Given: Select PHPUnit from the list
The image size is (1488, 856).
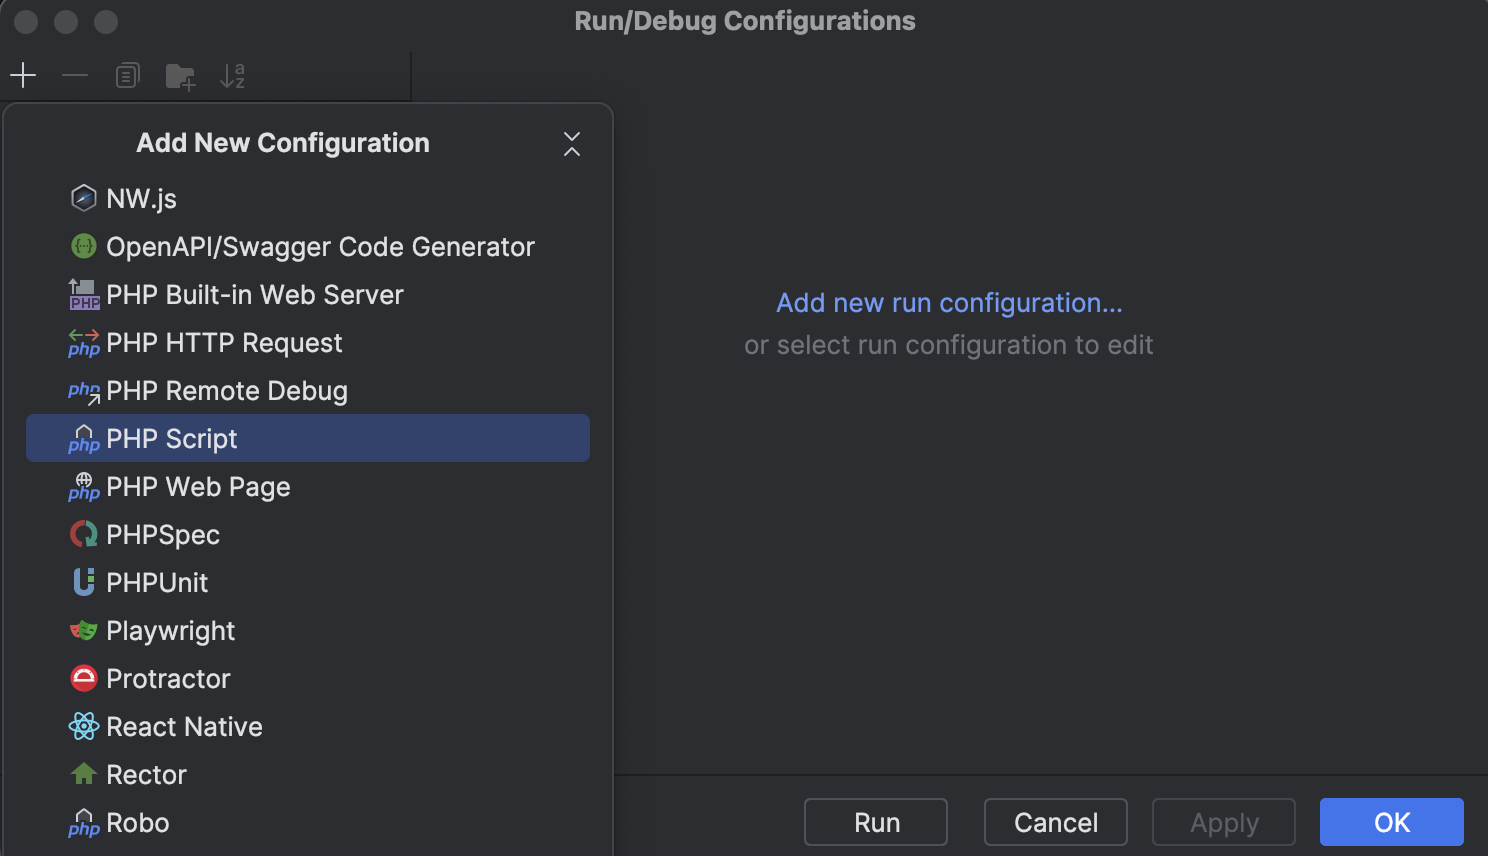Looking at the screenshot, I should point(158,582).
